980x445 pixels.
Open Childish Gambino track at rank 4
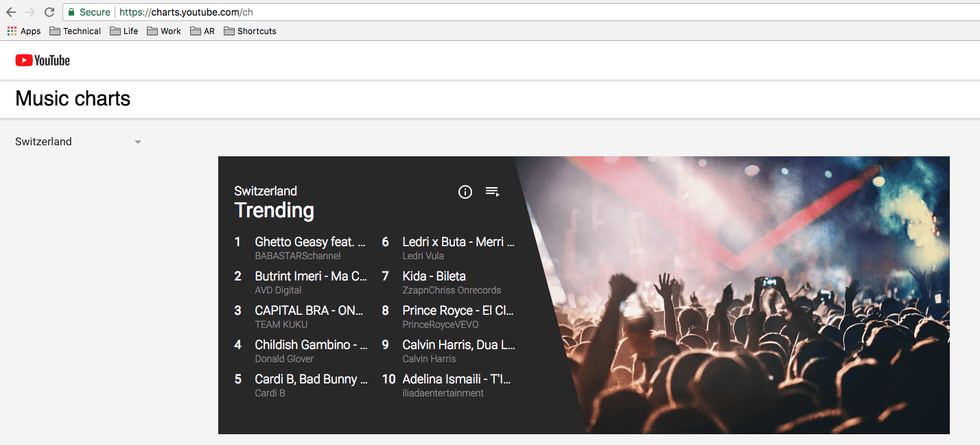[x=310, y=345]
